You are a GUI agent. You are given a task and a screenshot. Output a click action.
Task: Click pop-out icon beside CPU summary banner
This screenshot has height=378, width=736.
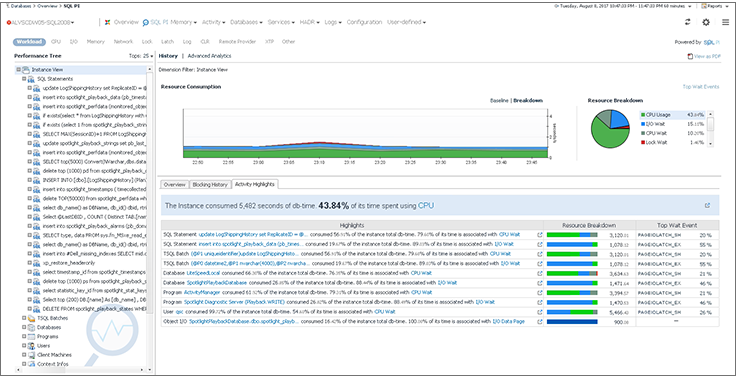707,205
